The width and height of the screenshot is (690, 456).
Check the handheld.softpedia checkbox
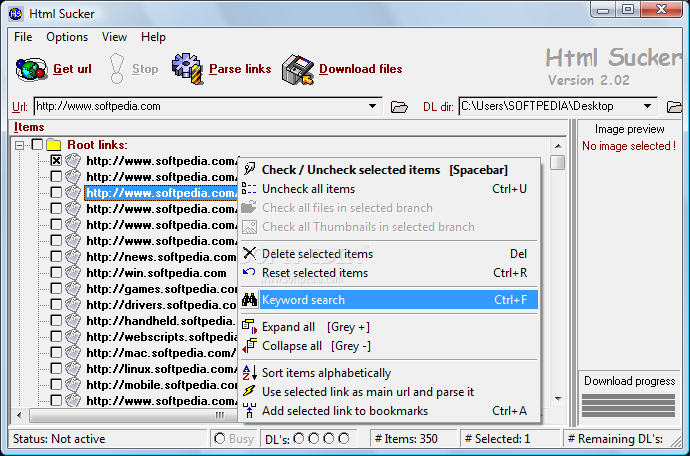(56, 320)
